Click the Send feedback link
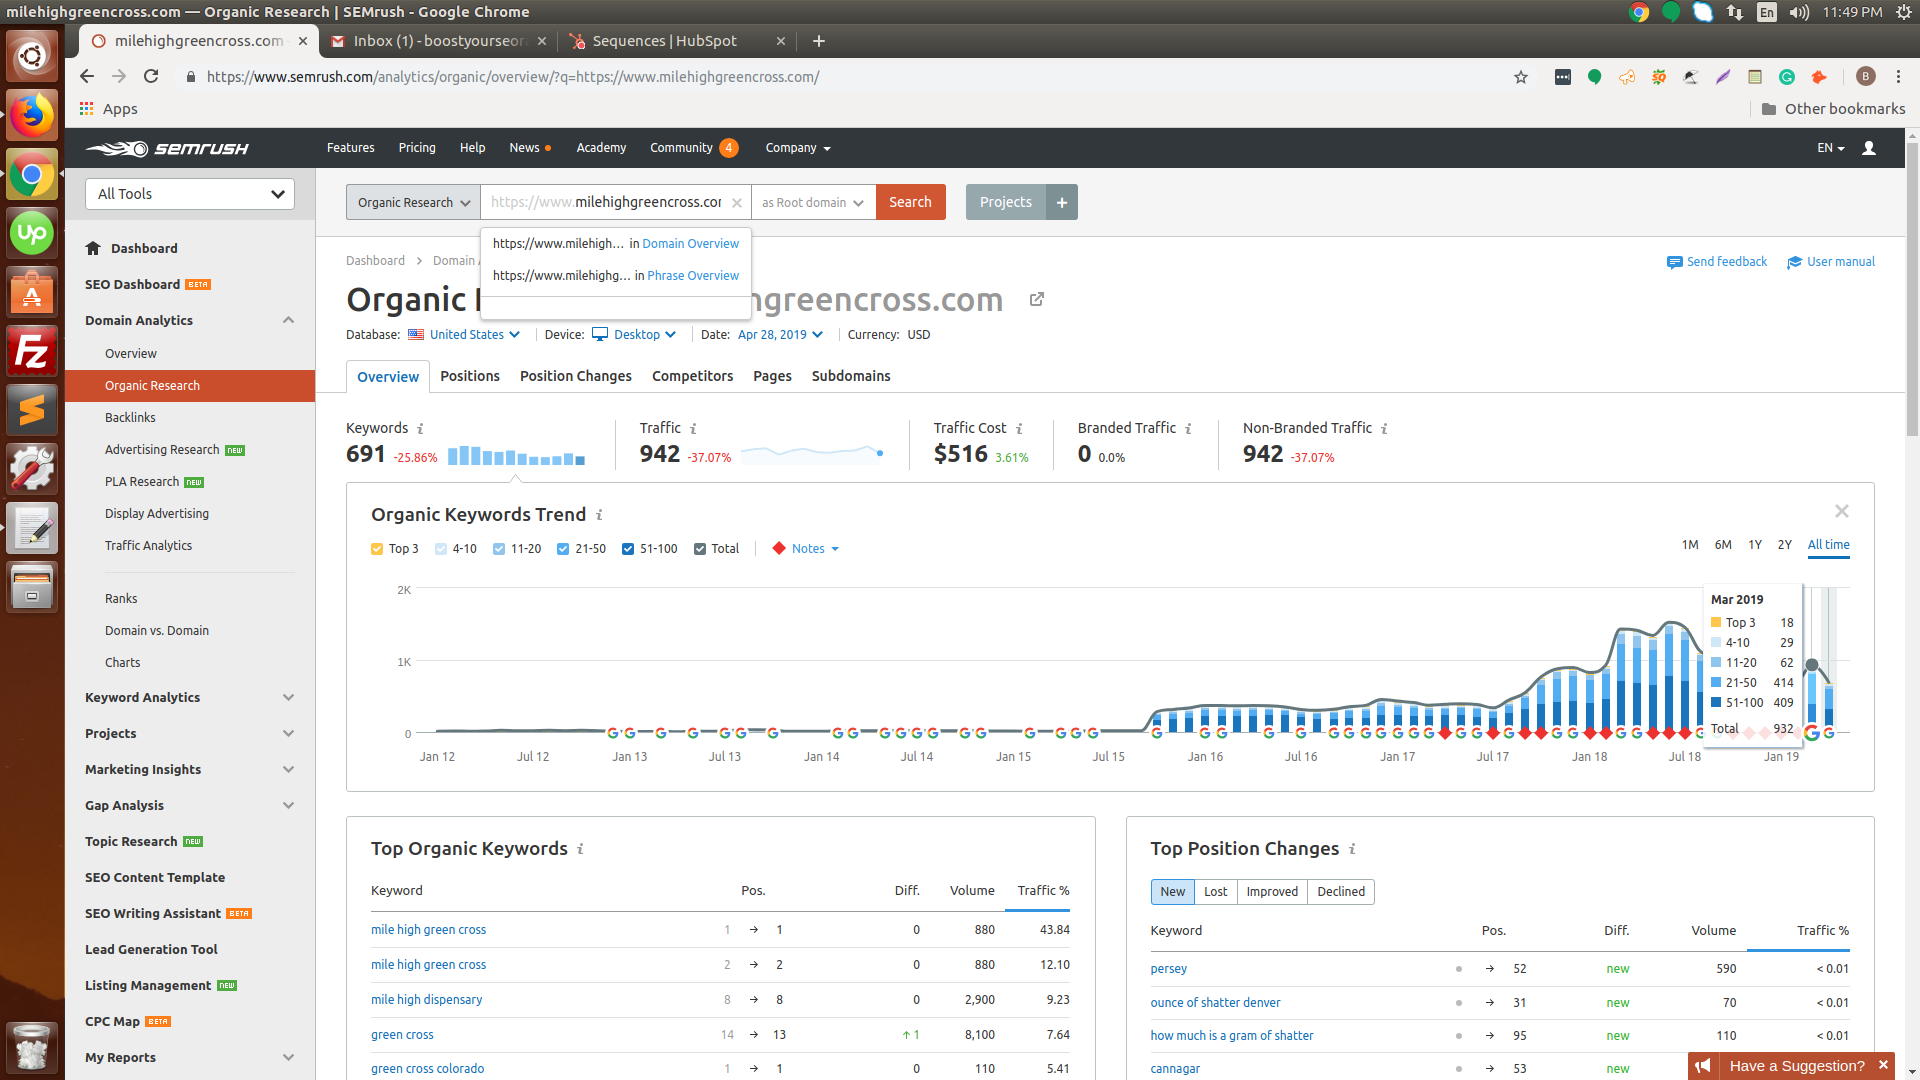Screen dimensions: 1920x1080 [x=1717, y=262]
